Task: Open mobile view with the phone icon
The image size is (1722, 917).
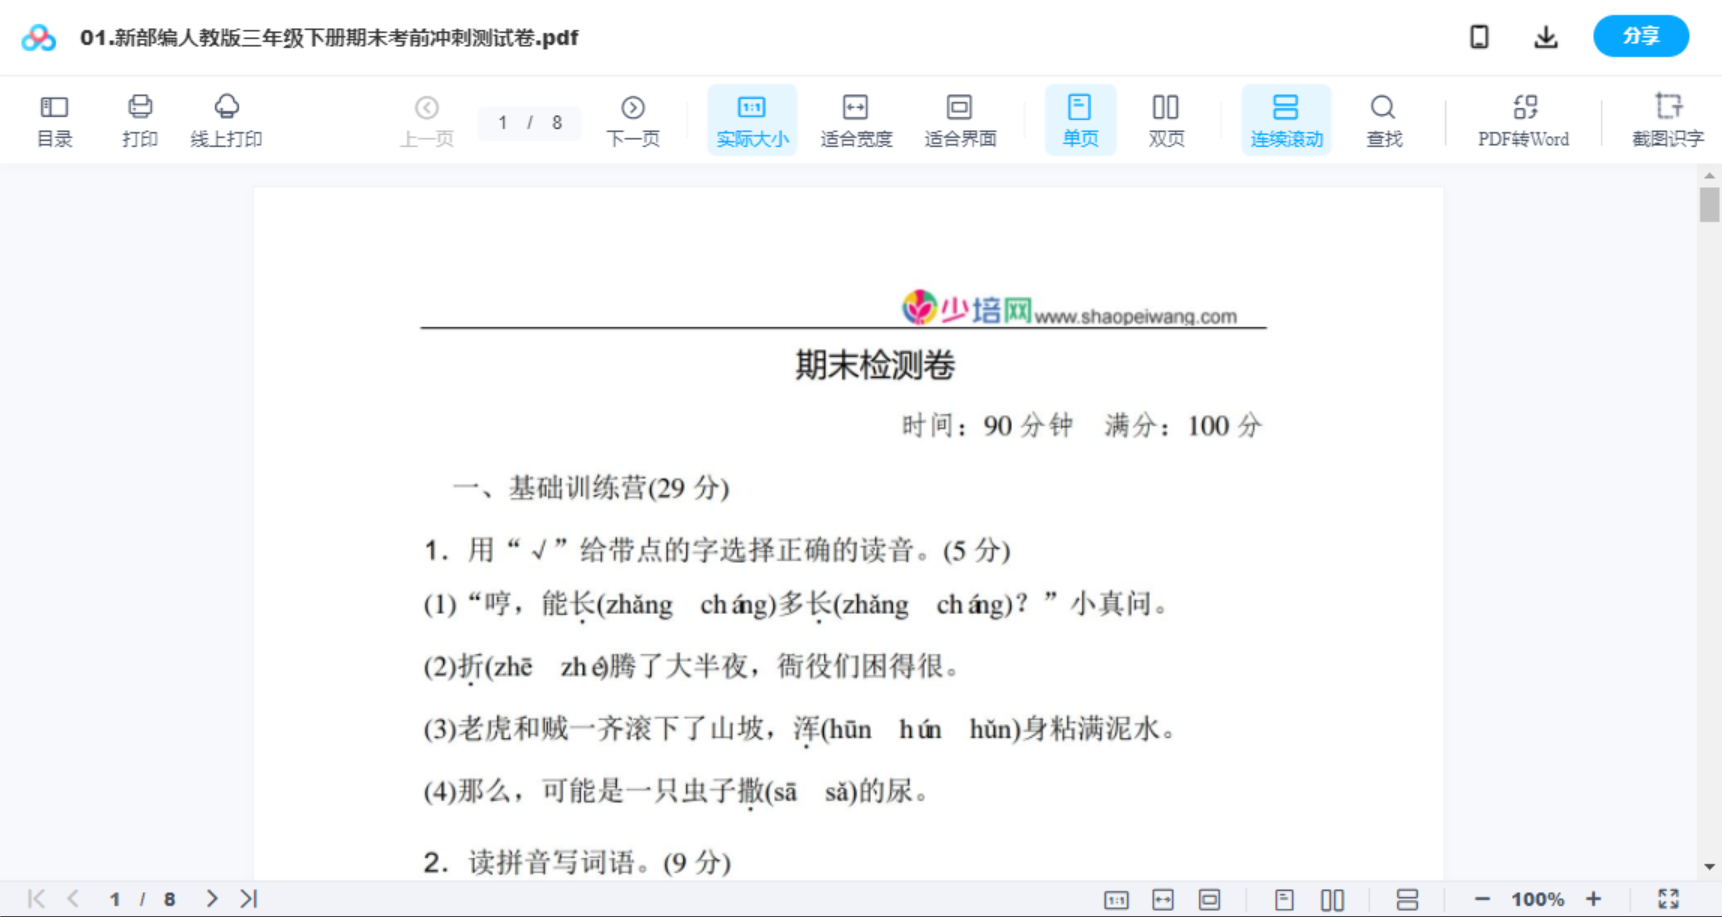Action: [x=1479, y=36]
